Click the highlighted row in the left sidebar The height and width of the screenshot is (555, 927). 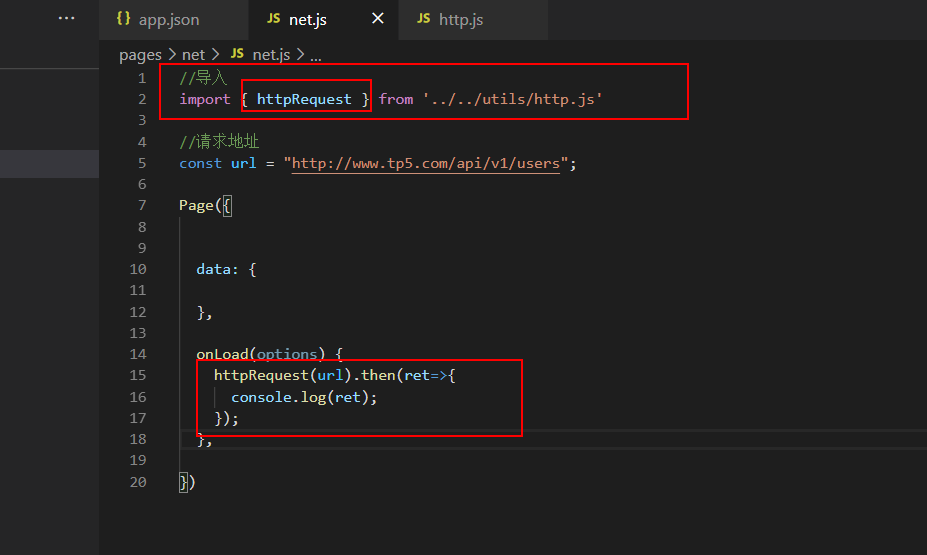pyautogui.click(x=49, y=164)
